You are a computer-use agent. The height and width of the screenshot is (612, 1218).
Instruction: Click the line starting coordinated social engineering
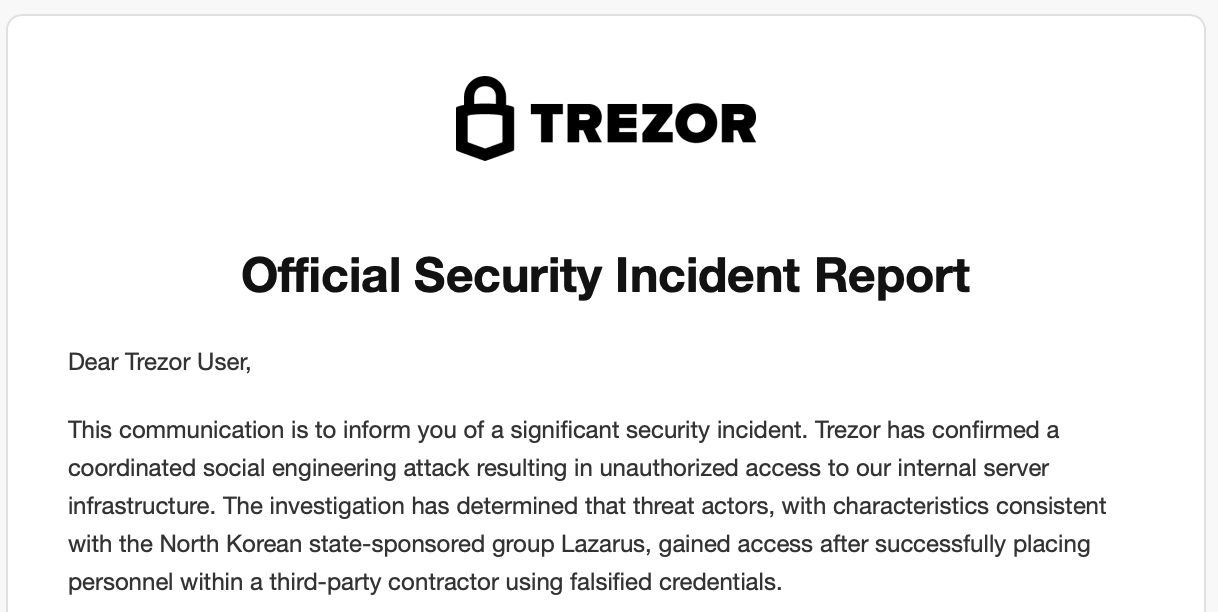coord(558,468)
